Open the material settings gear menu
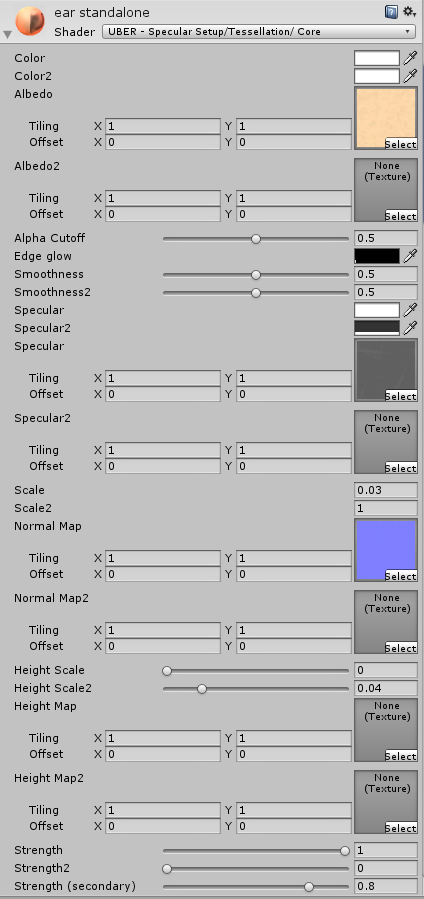Viewport: 424px width, 899px height. (x=409, y=11)
